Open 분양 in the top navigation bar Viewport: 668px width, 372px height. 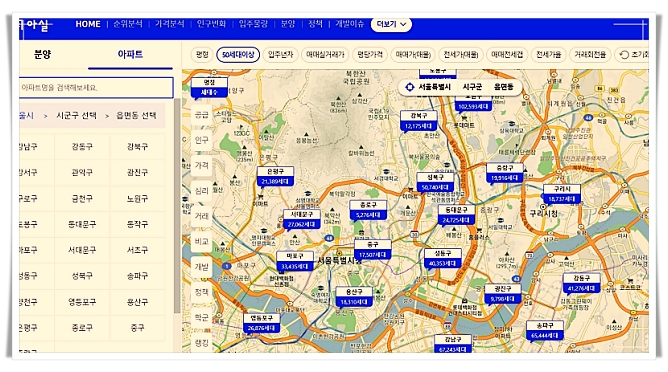pos(288,24)
